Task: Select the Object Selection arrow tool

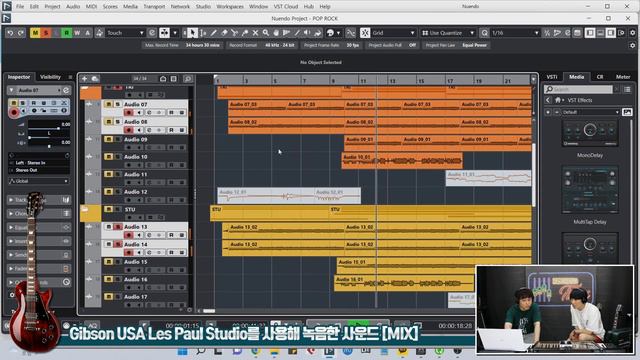Action: (192, 33)
